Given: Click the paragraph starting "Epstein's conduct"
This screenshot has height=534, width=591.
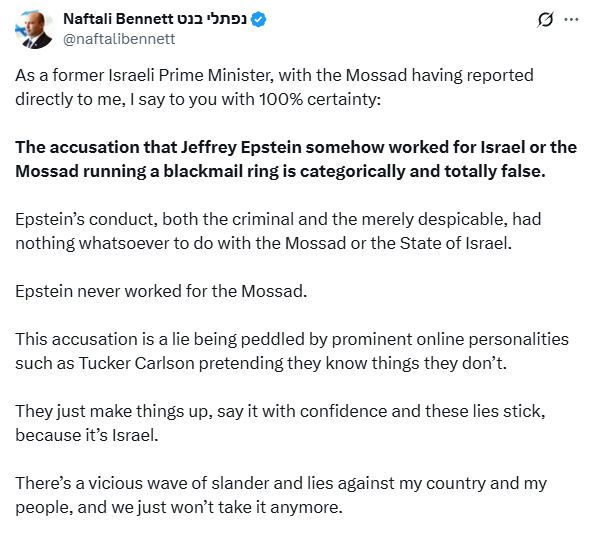Looking at the screenshot, I should [278, 231].
